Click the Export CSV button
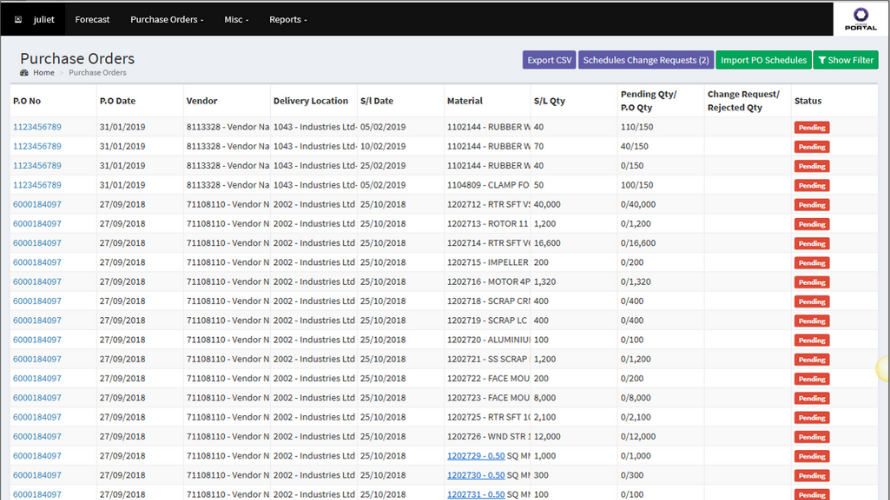The height and width of the screenshot is (500, 890). pyautogui.click(x=549, y=60)
